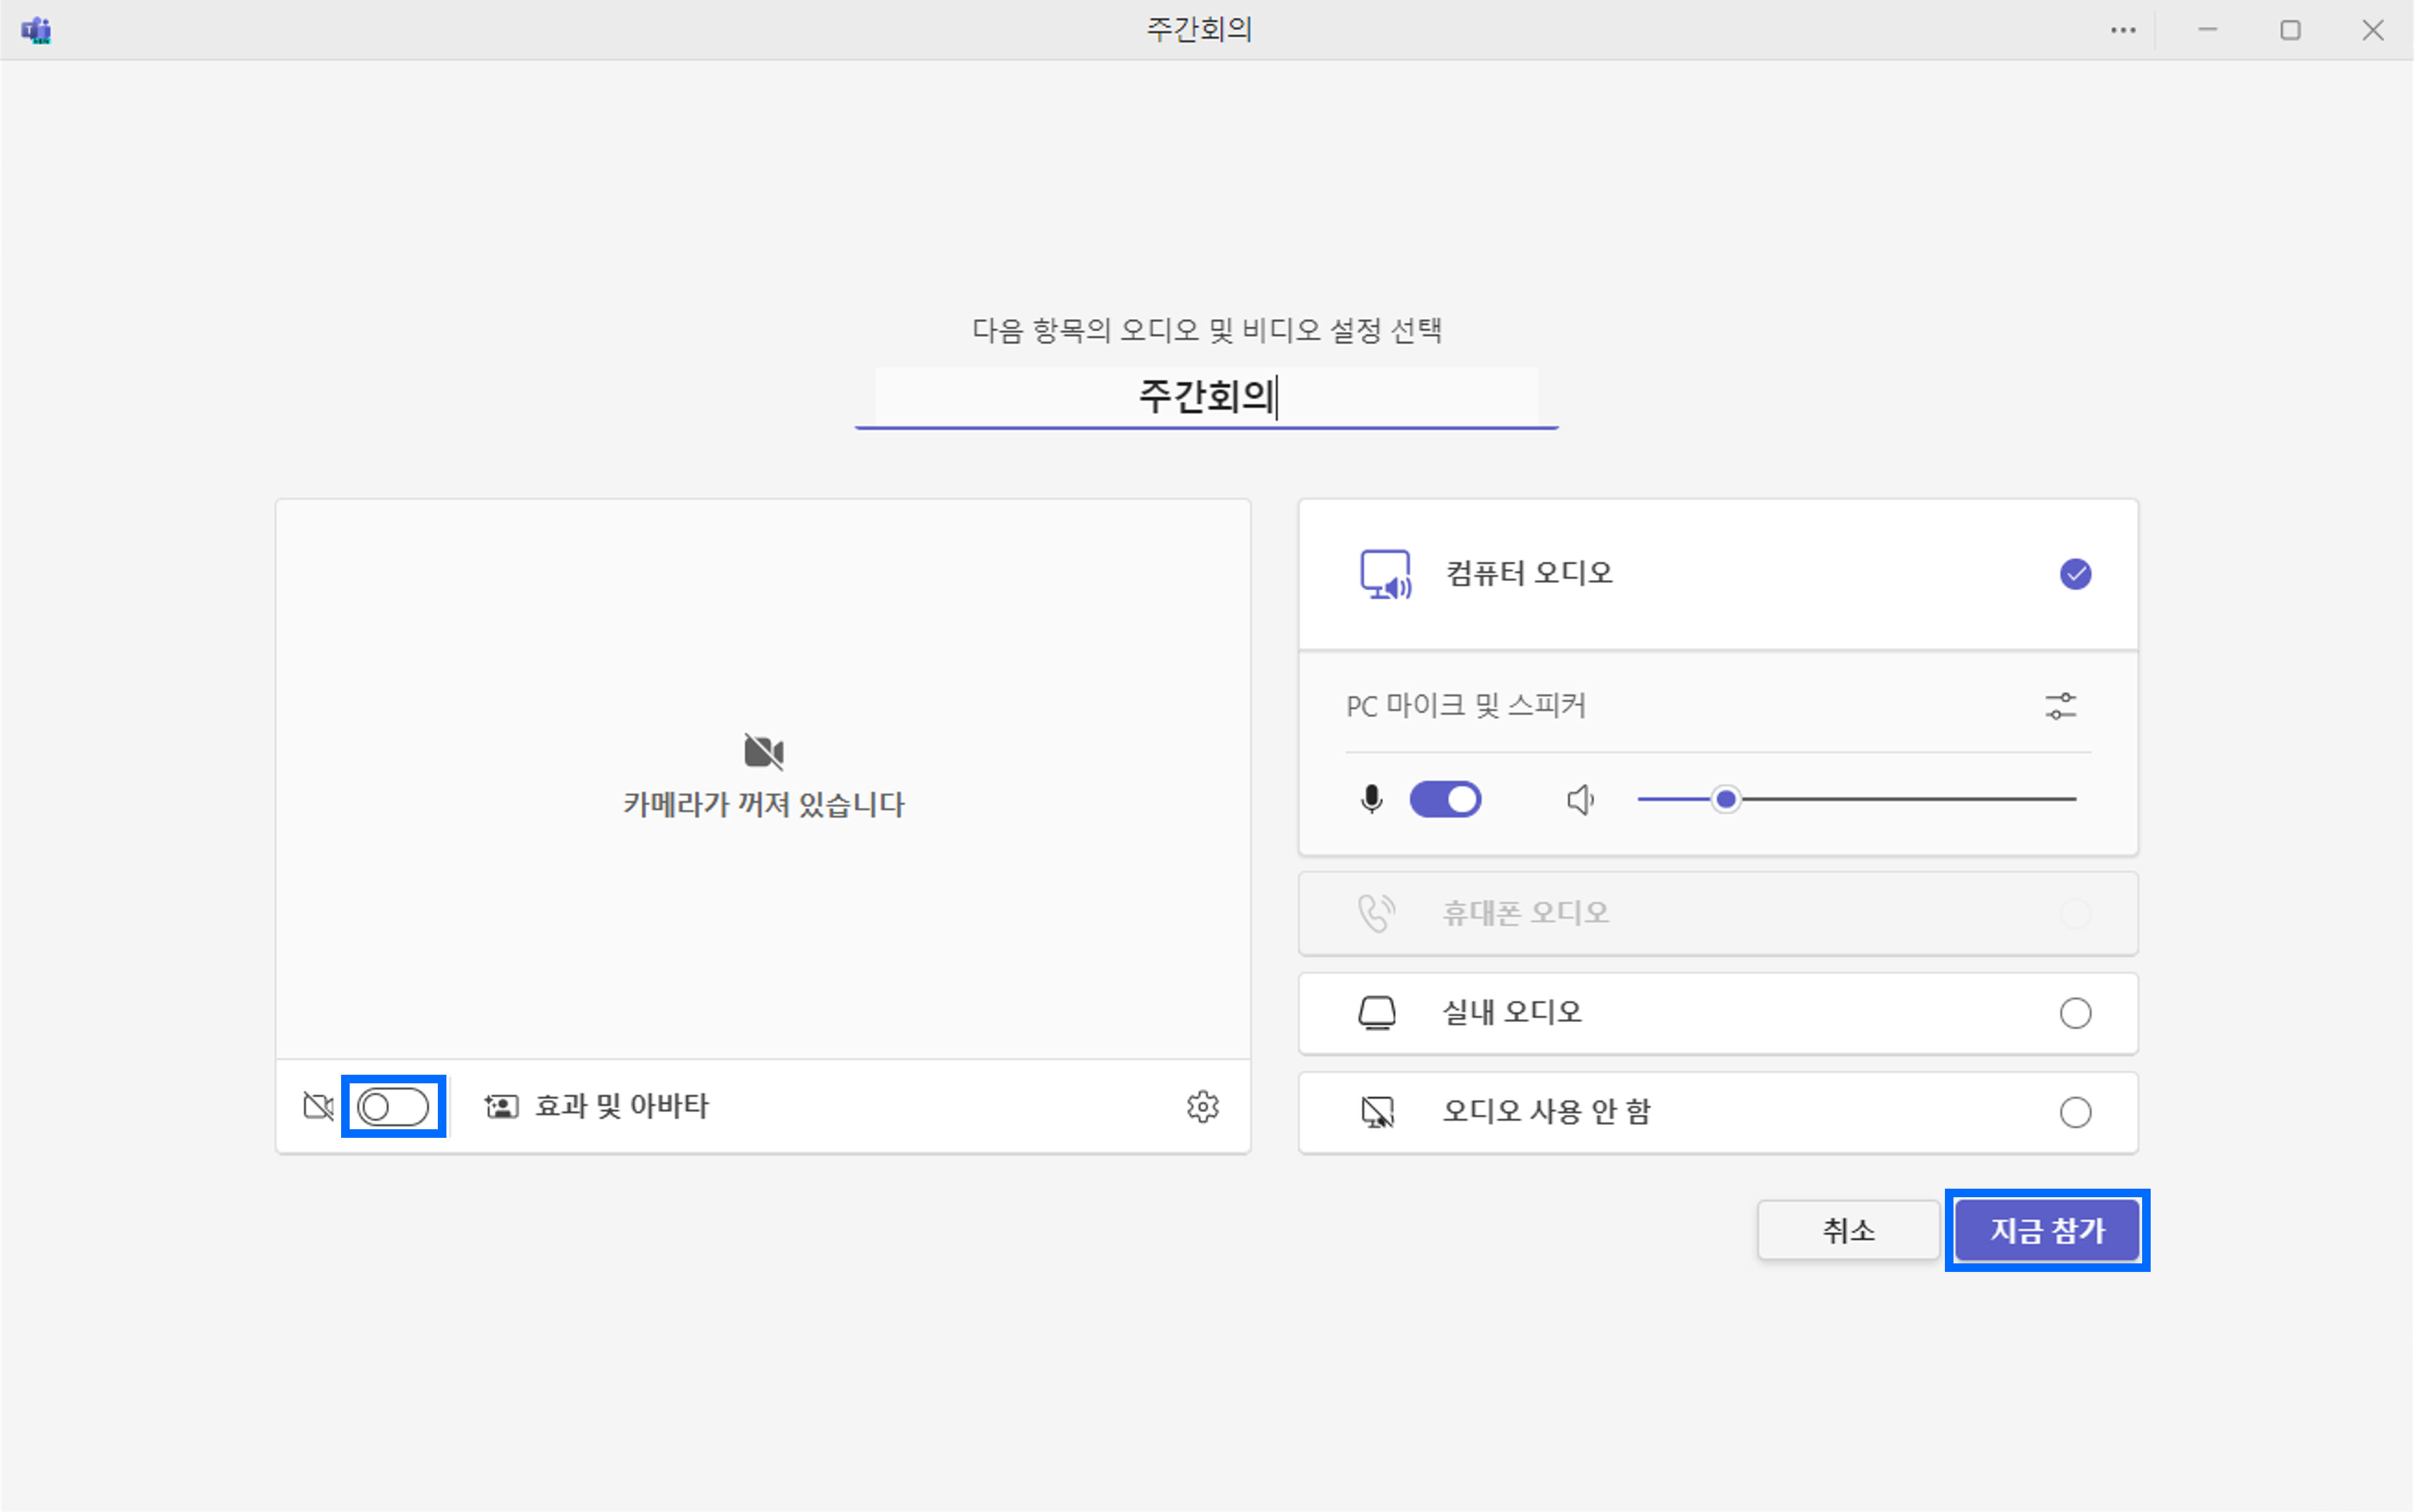Select the 컴퓨터 오디오 panel
The image size is (2414, 1512).
[x=1717, y=573]
